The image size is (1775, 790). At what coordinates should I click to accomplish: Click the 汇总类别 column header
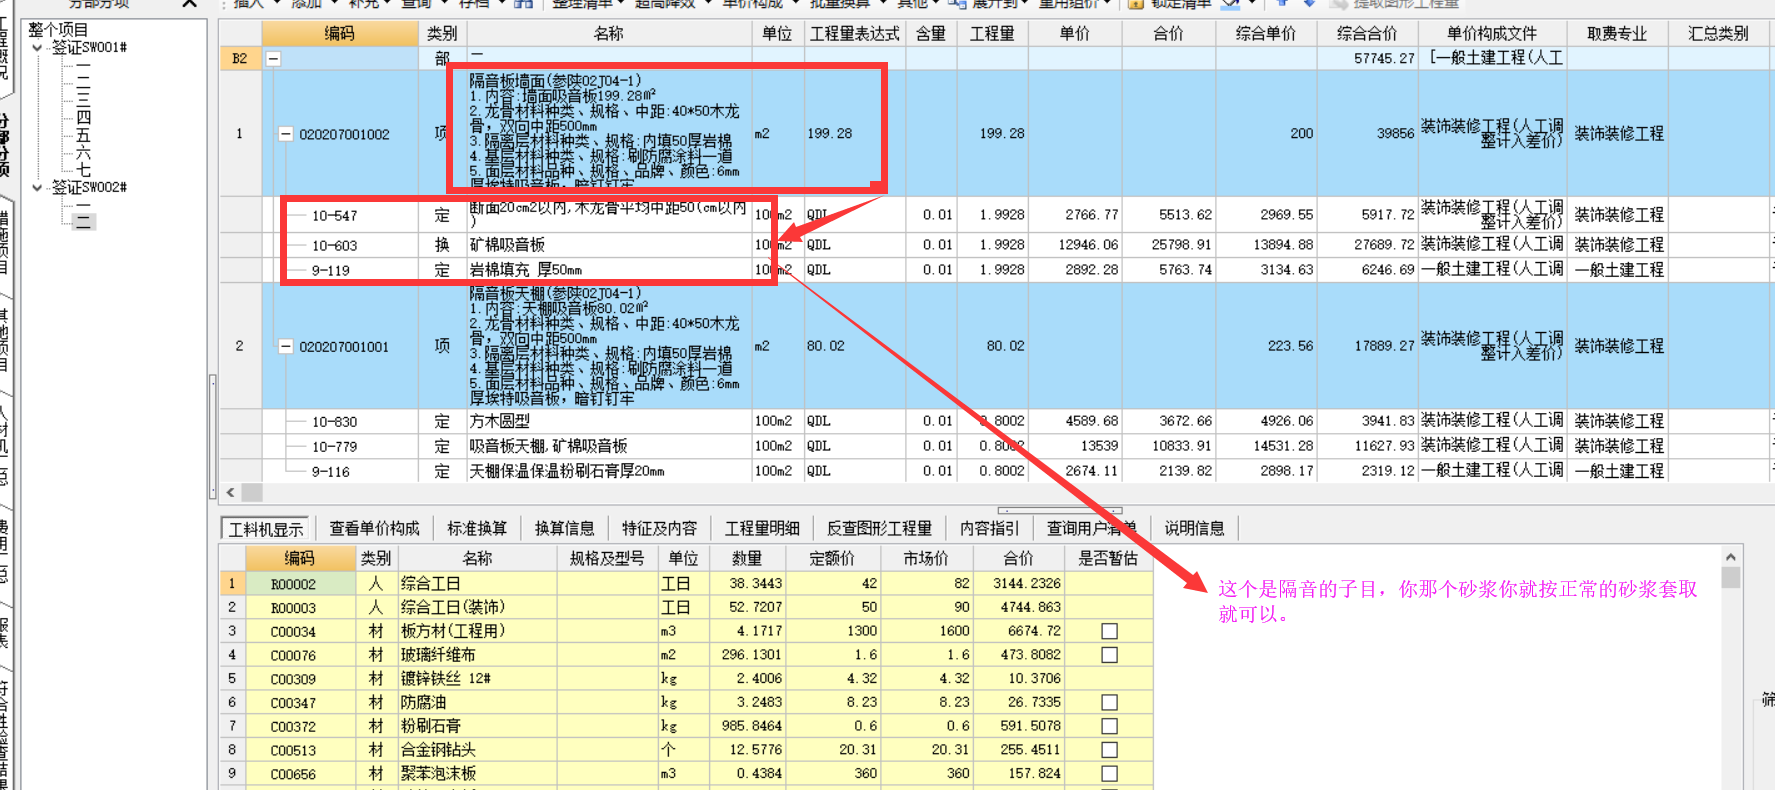[x=1718, y=33]
